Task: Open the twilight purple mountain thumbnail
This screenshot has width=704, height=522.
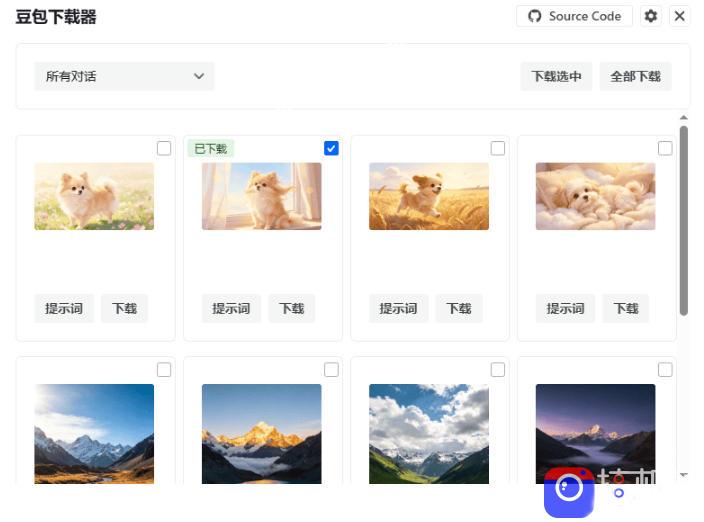Action: tap(595, 434)
